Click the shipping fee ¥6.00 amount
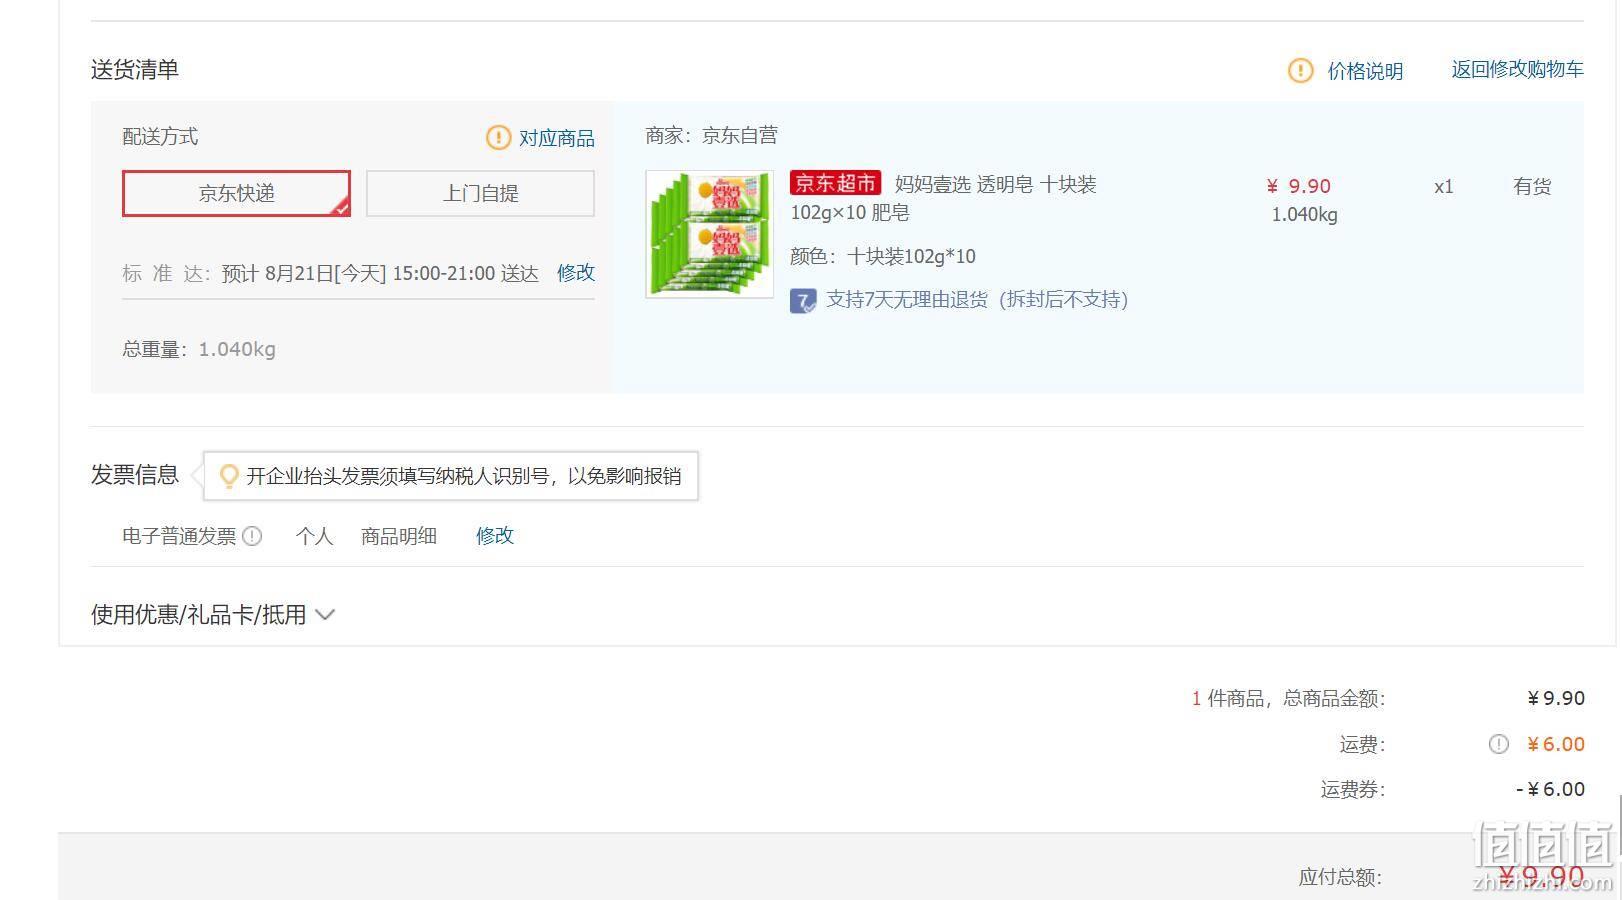This screenshot has height=900, width=1622. tap(1556, 744)
